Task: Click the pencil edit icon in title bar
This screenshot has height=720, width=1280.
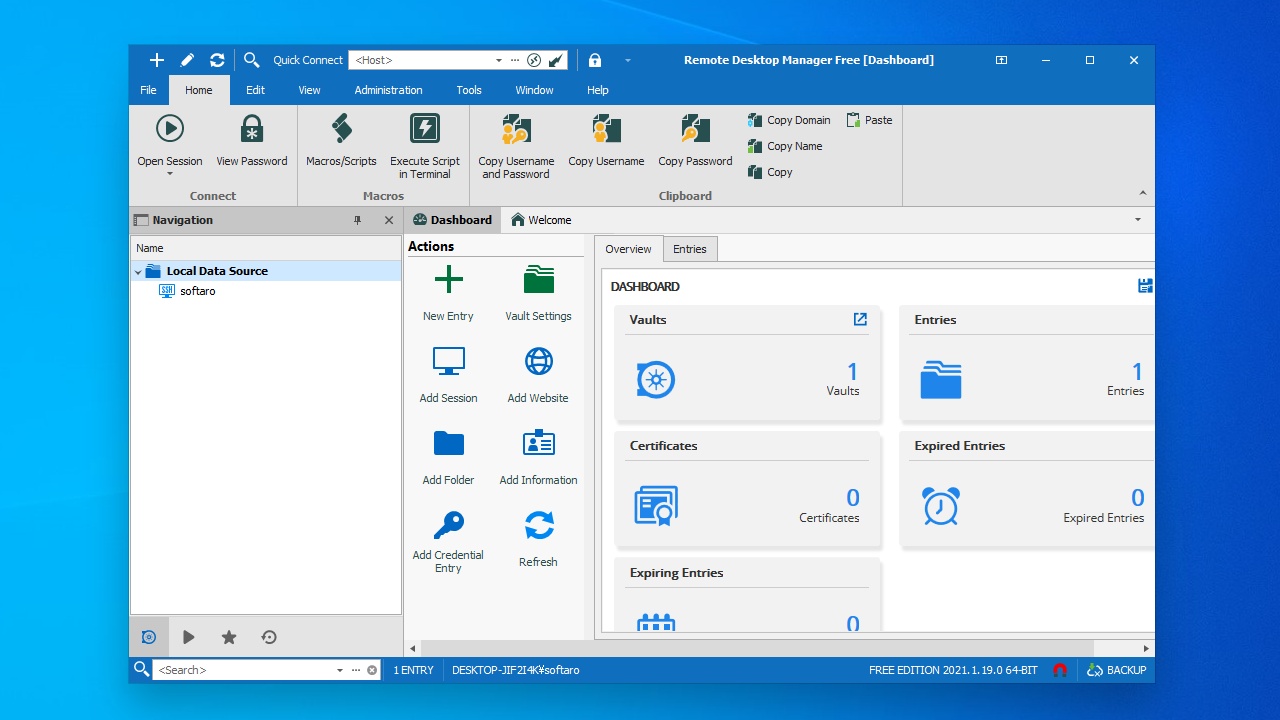Action: coord(187,60)
